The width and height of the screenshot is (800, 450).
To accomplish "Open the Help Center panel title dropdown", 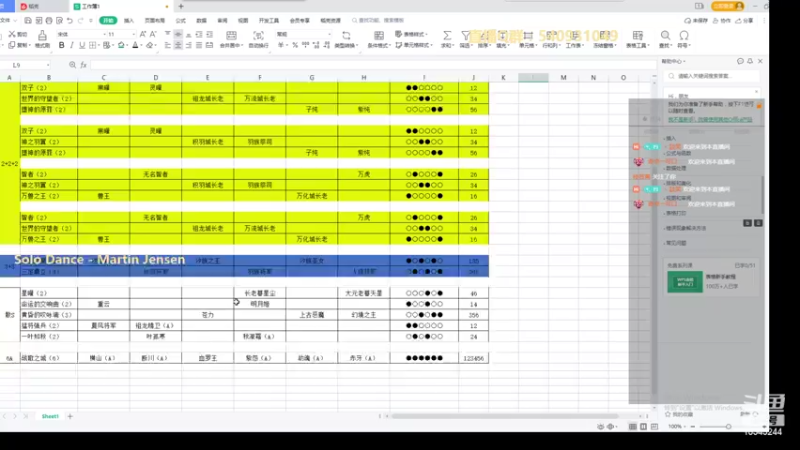I will [673, 61].
